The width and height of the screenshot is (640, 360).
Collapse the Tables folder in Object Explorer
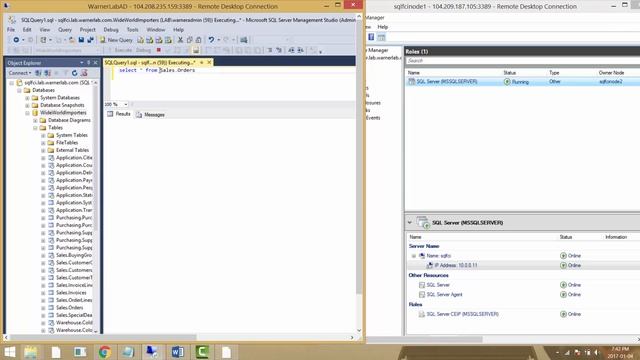[35, 128]
